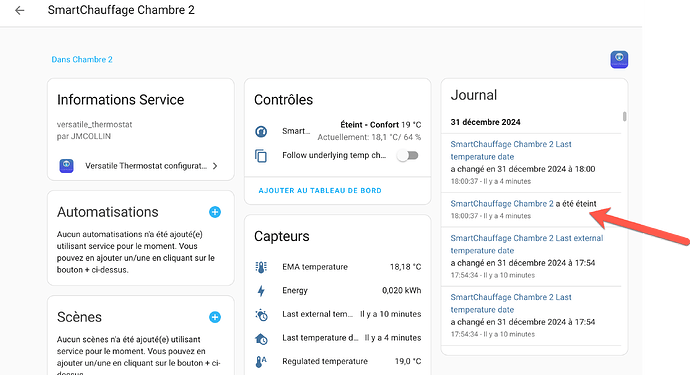Click the Energy lightning bolt icon
This screenshot has height=375, width=690.
click(x=261, y=290)
